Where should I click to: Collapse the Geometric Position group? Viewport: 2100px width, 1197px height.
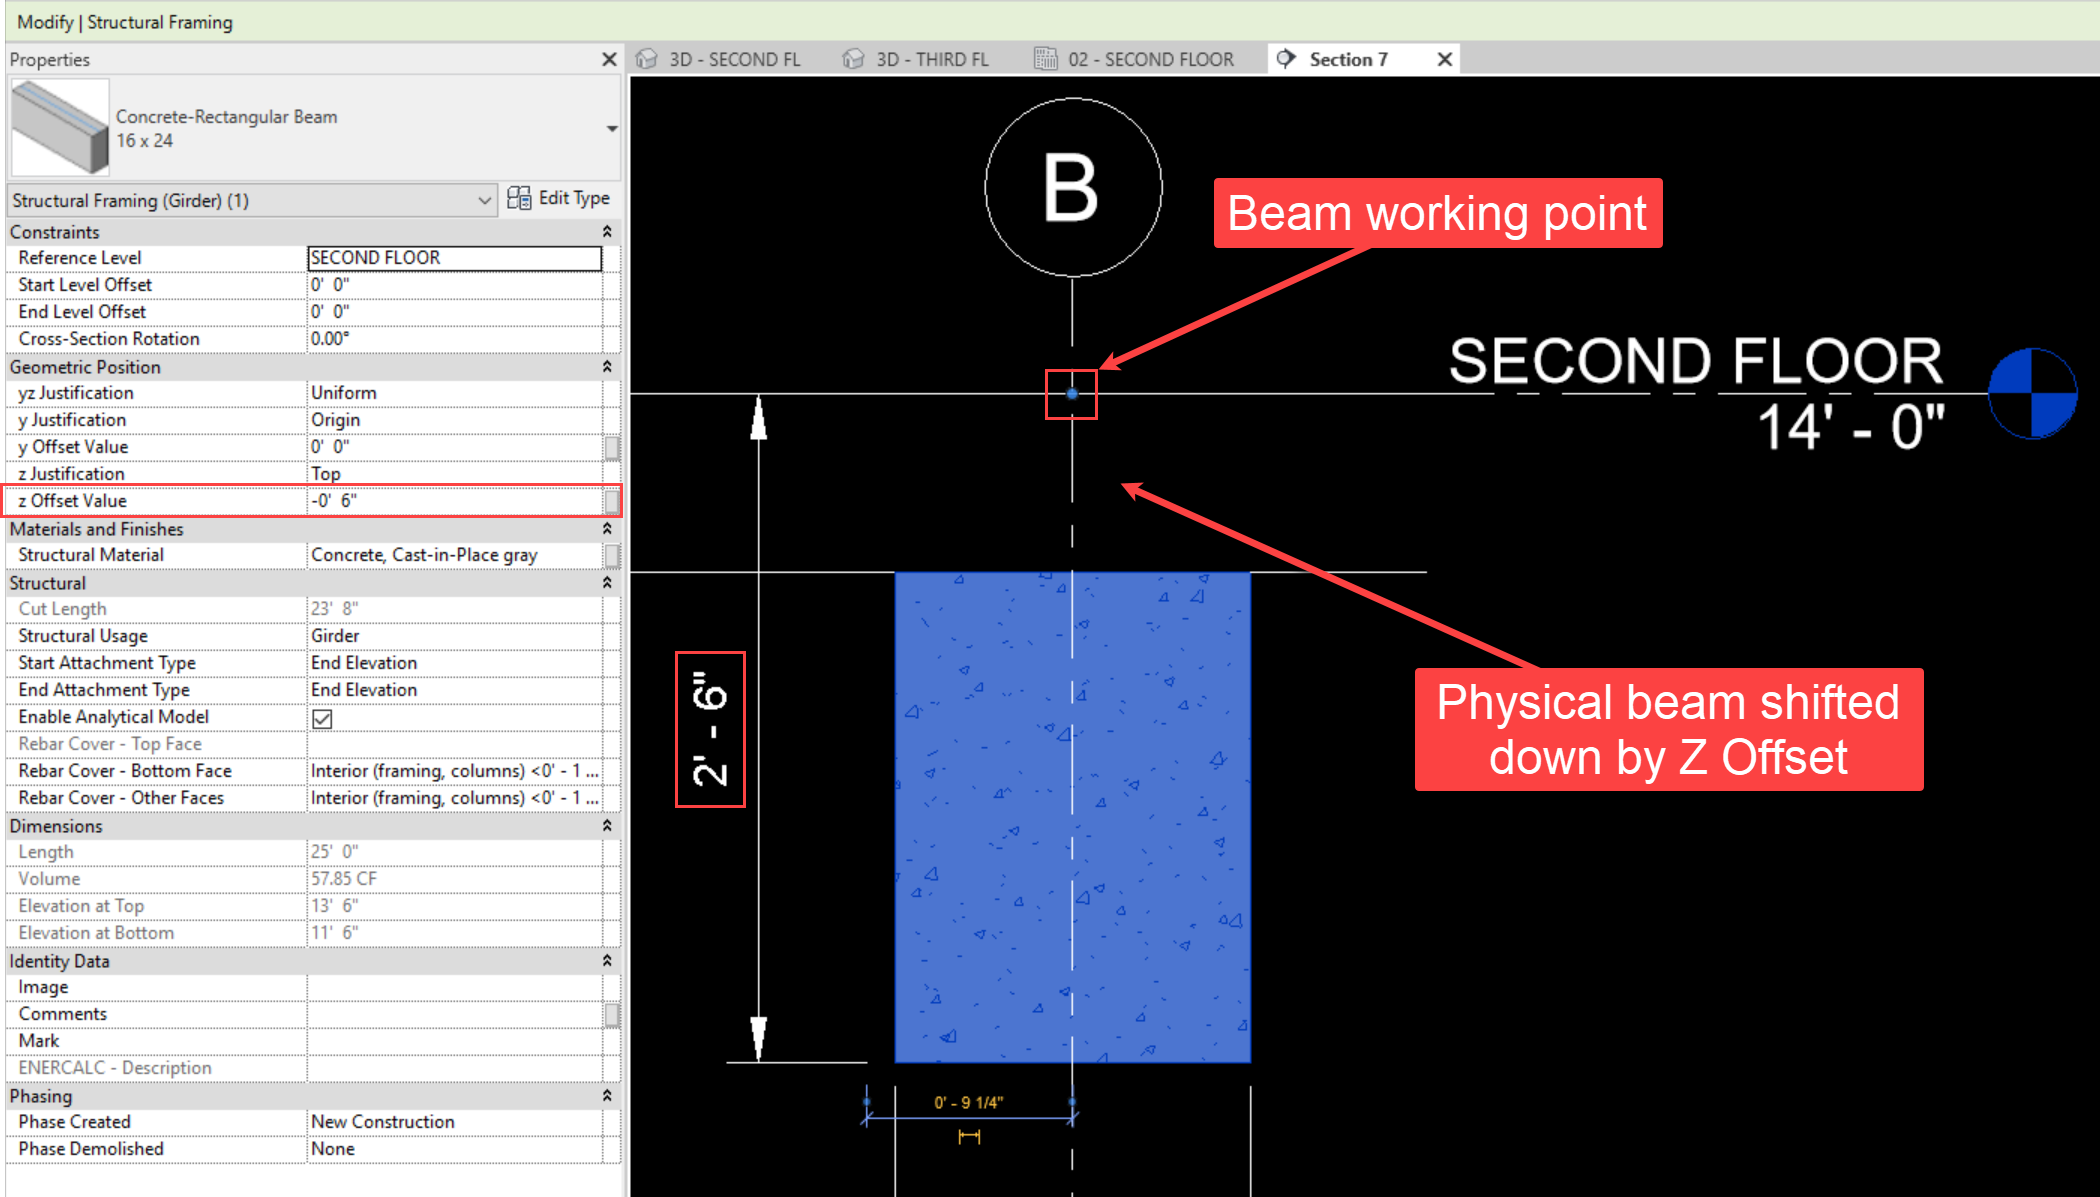(x=606, y=367)
